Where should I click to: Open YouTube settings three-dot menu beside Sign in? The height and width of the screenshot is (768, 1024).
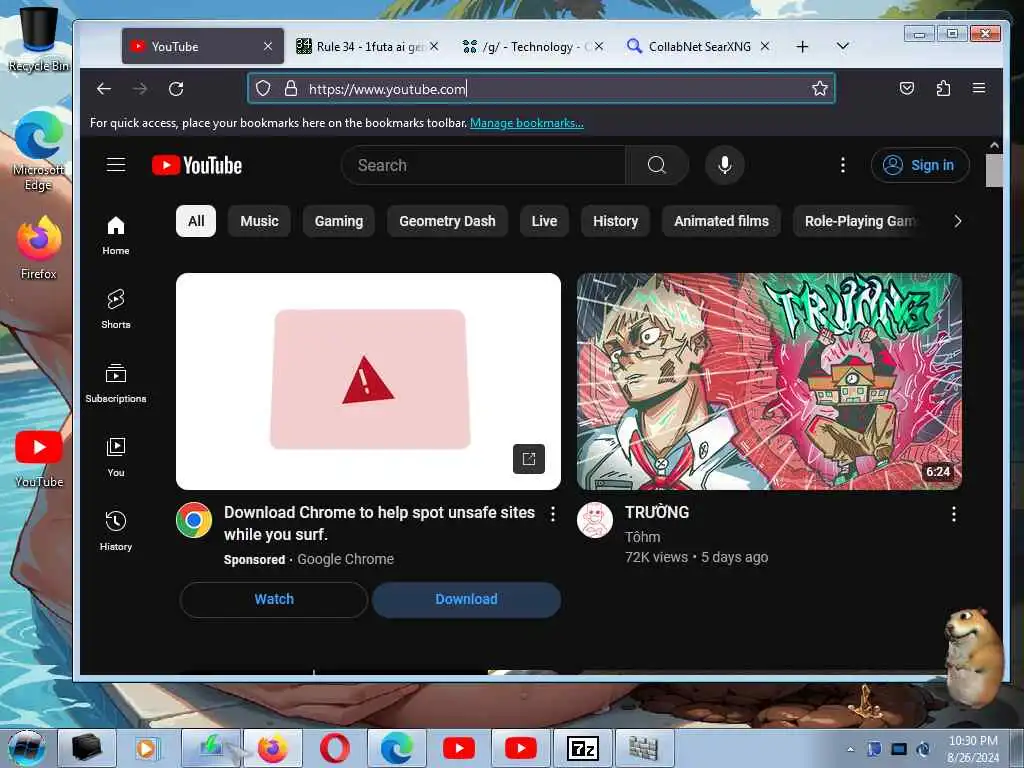[x=842, y=165]
